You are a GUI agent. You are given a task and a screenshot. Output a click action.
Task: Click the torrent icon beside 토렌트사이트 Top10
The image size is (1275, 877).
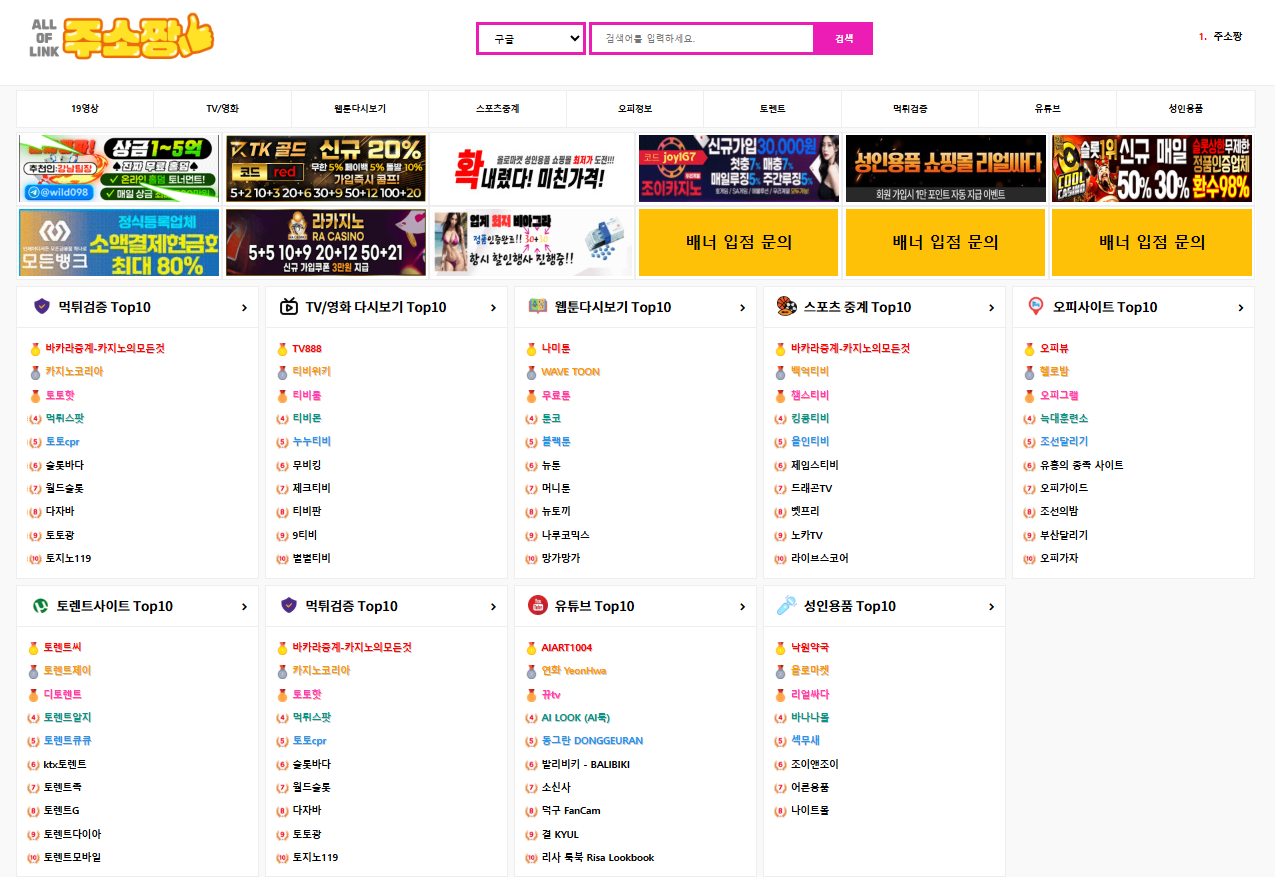click(x=41, y=606)
